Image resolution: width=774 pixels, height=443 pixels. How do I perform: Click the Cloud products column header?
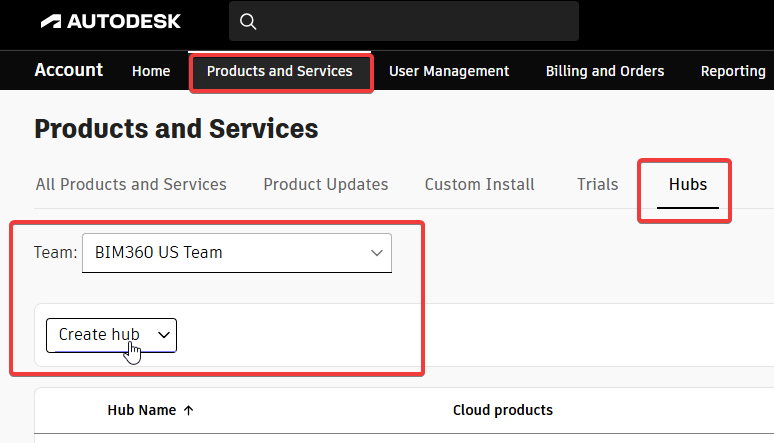point(503,410)
